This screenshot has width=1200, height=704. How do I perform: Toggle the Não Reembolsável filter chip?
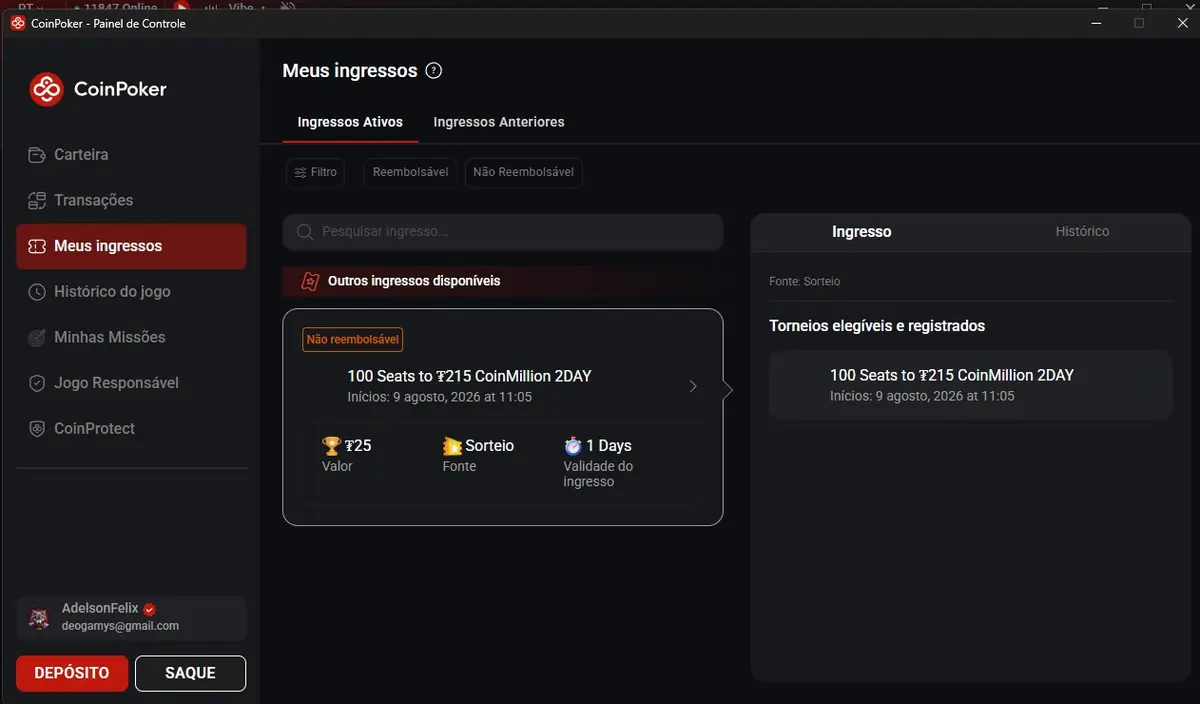click(523, 173)
